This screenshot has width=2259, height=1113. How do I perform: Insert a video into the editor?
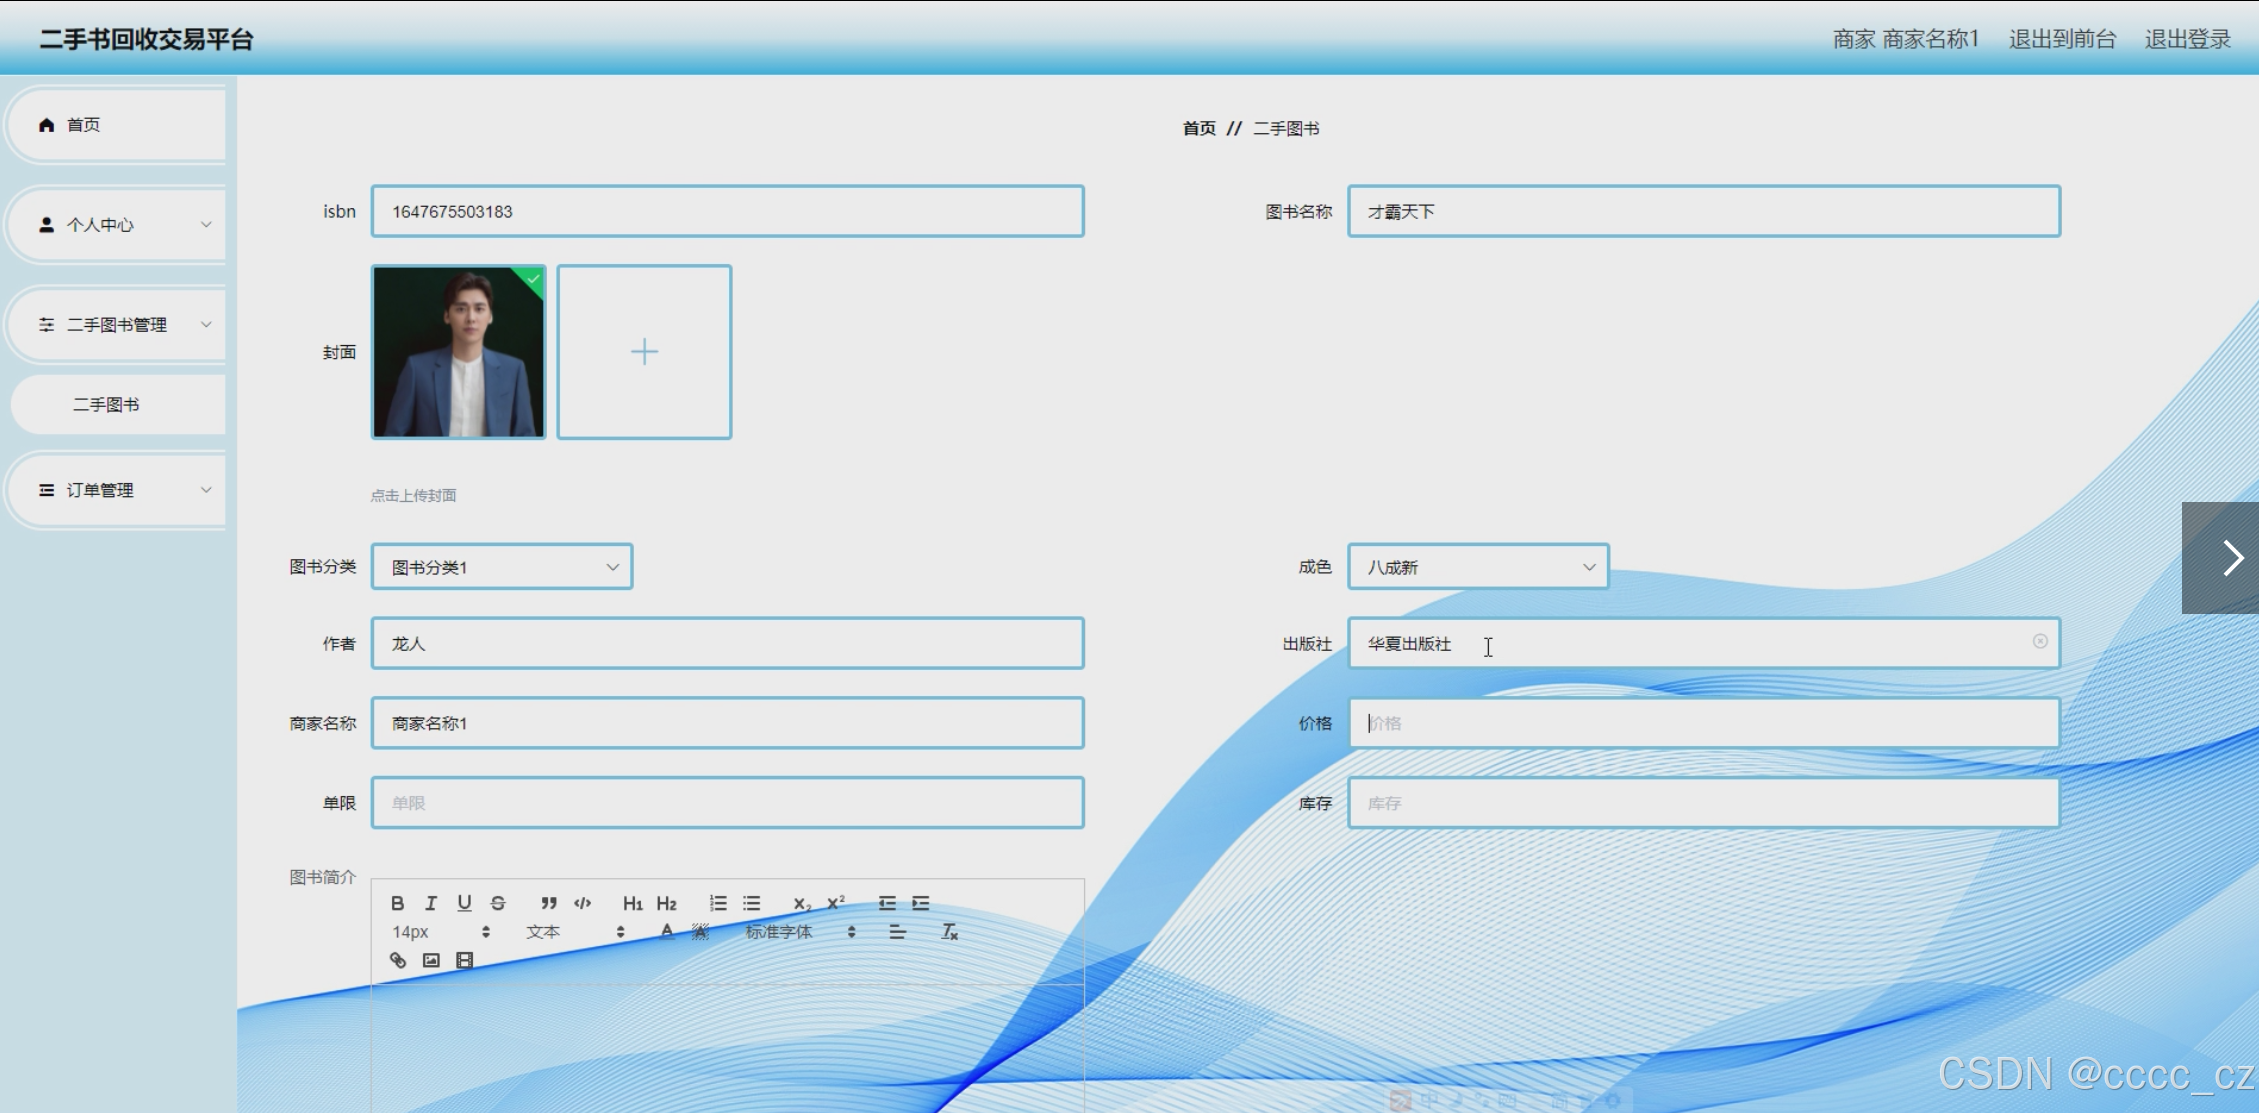coord(465,960)
